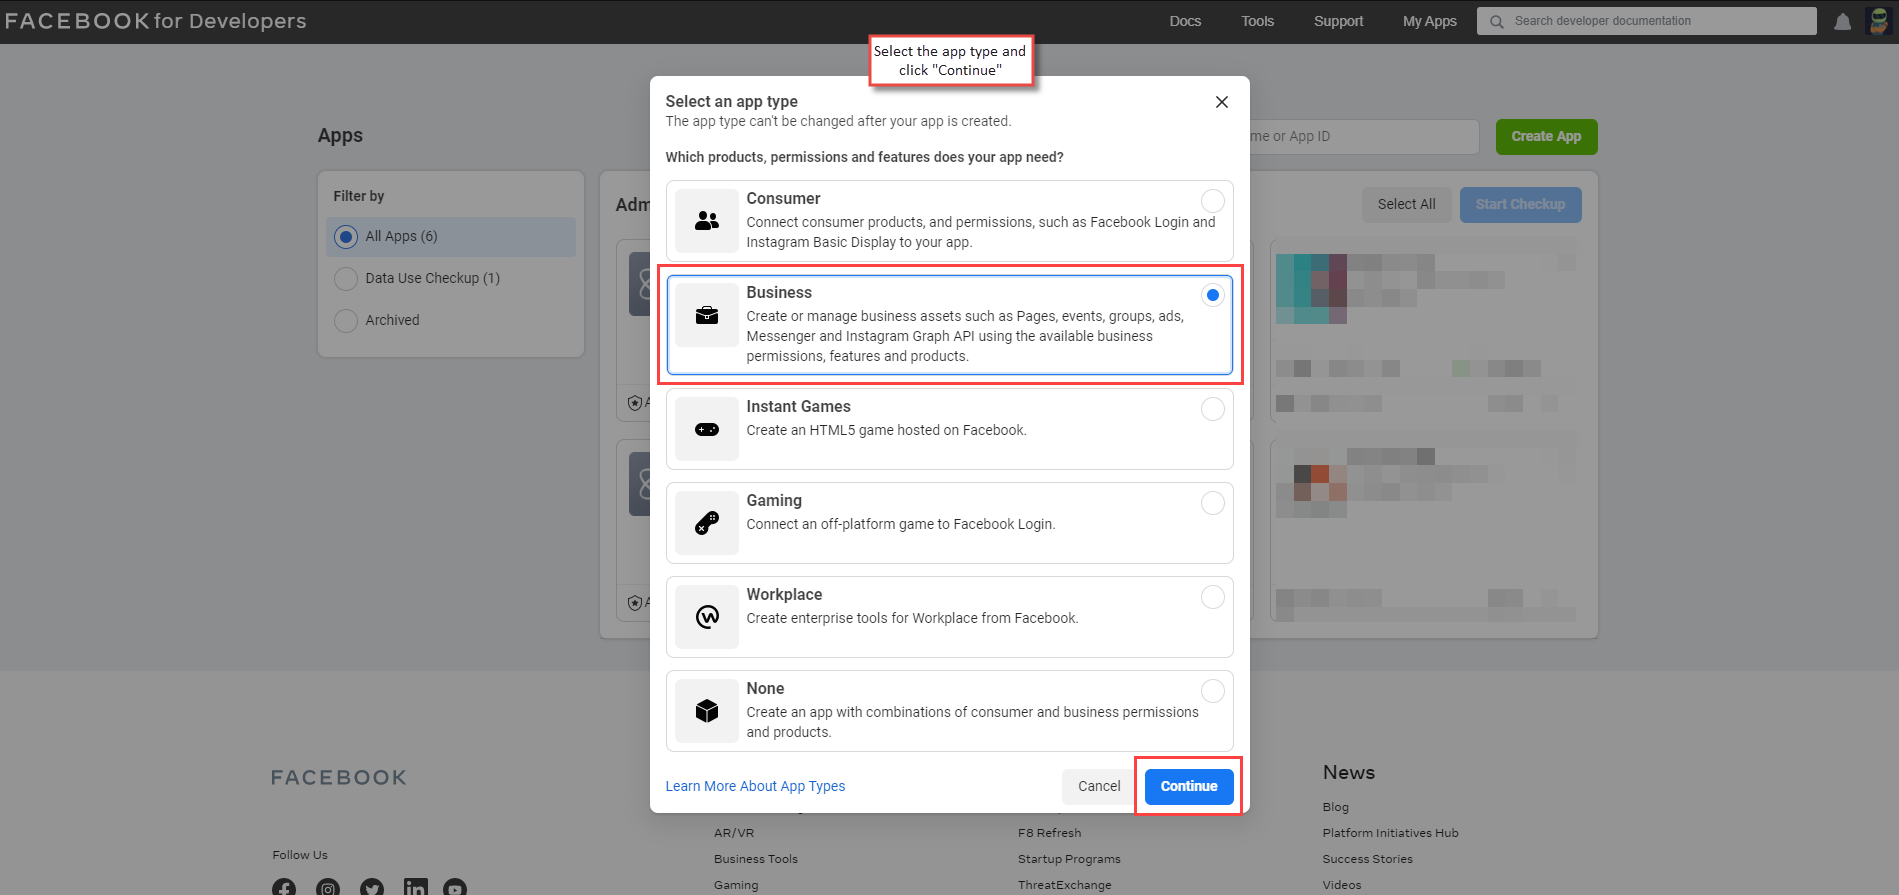Open the Platform Initiatives Hub link
Image resolution: width=1899 pixels, height=895 pixels.
tap(1390, 833)
